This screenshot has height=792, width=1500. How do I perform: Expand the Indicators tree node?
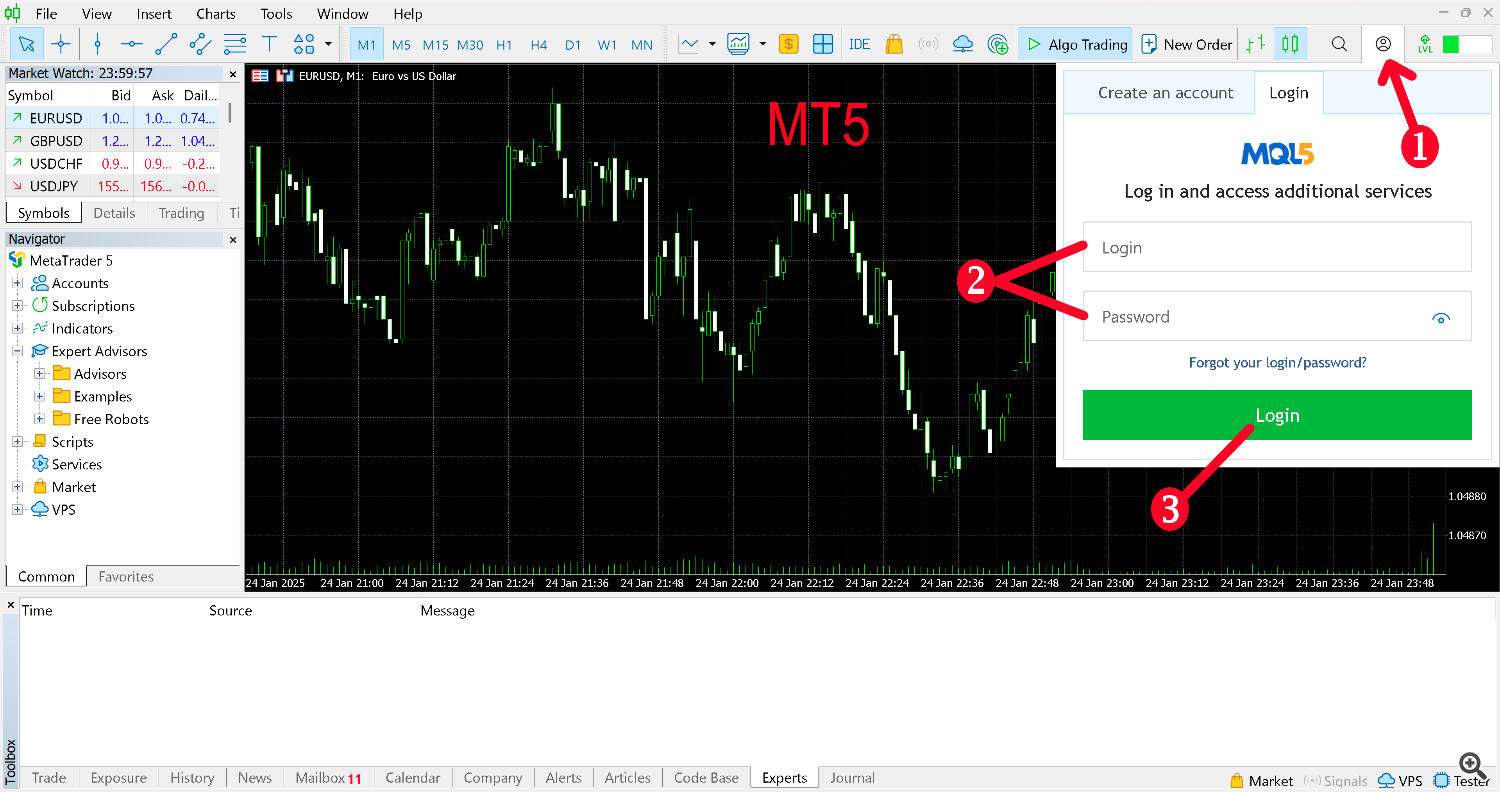pyautogui.click(x=17, y=328)
